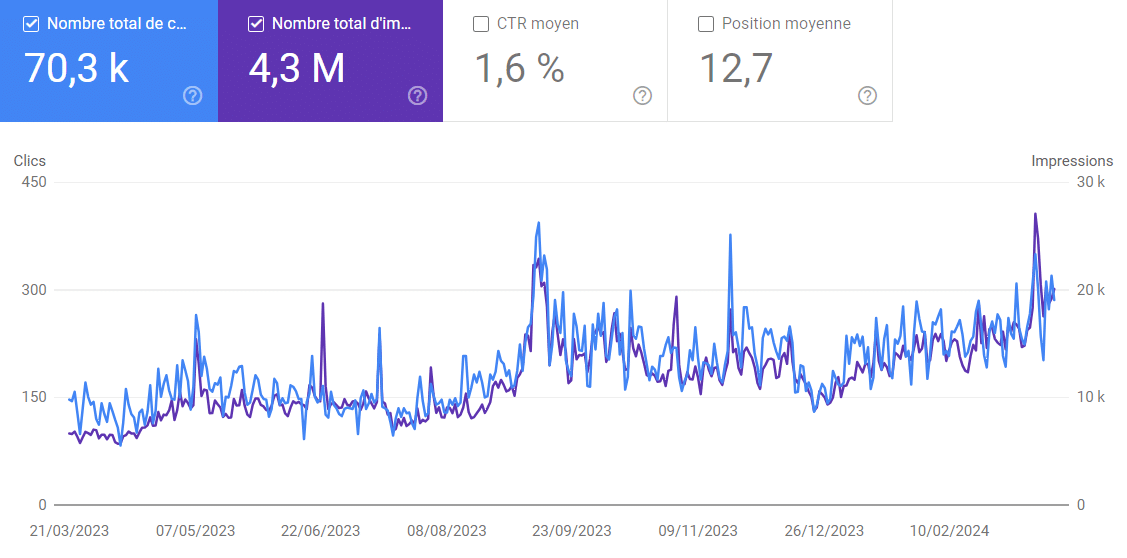
Task: Click the tallest purple impressions peak
Action: click(x=1035, y=215)
